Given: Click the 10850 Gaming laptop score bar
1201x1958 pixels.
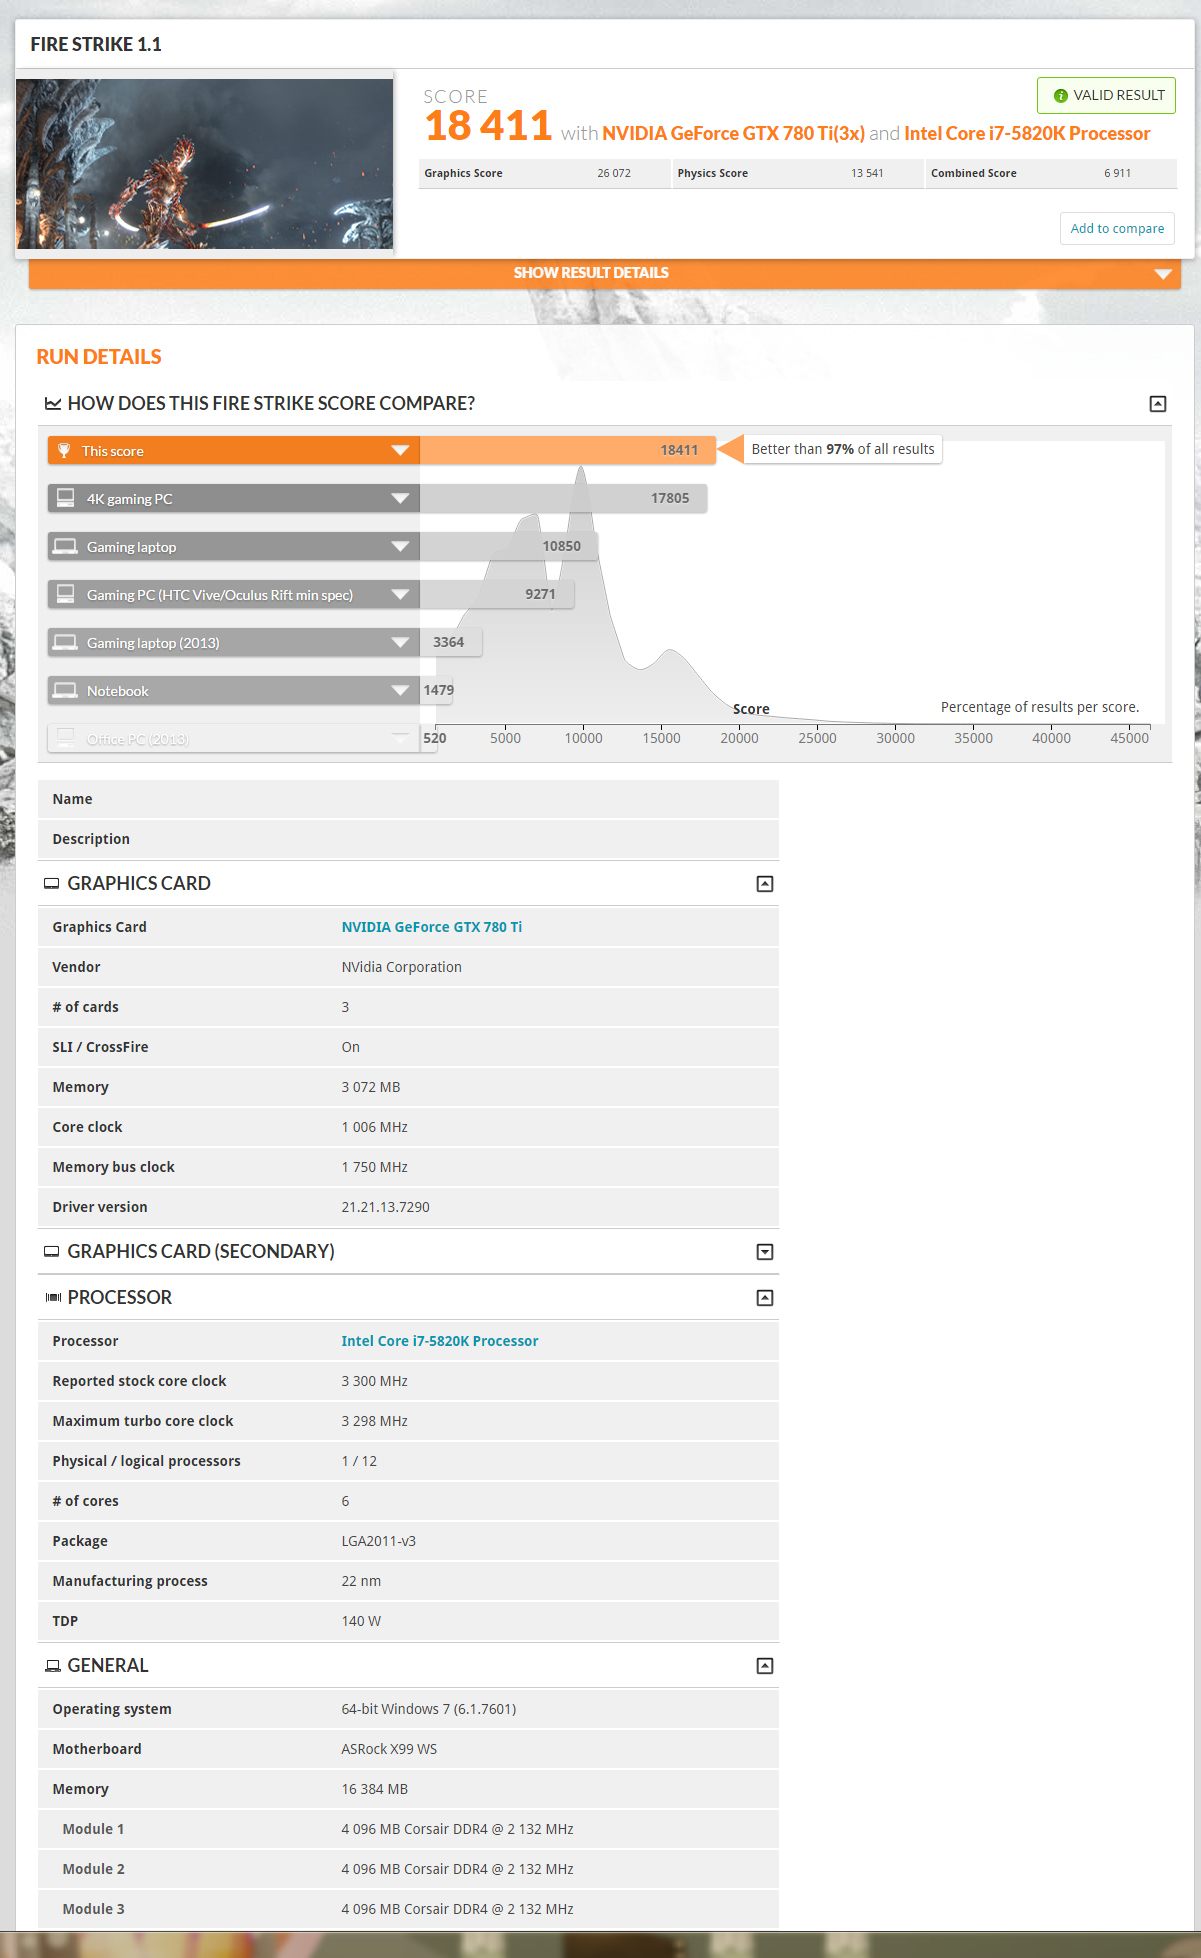Looking at the screenshot, I should 509,546.
